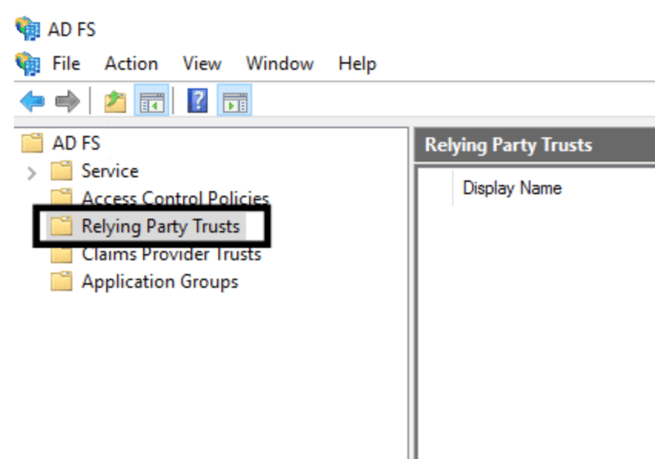Click the Relying Party Trusts folder icon
The image size is (655, 459).
61,226
